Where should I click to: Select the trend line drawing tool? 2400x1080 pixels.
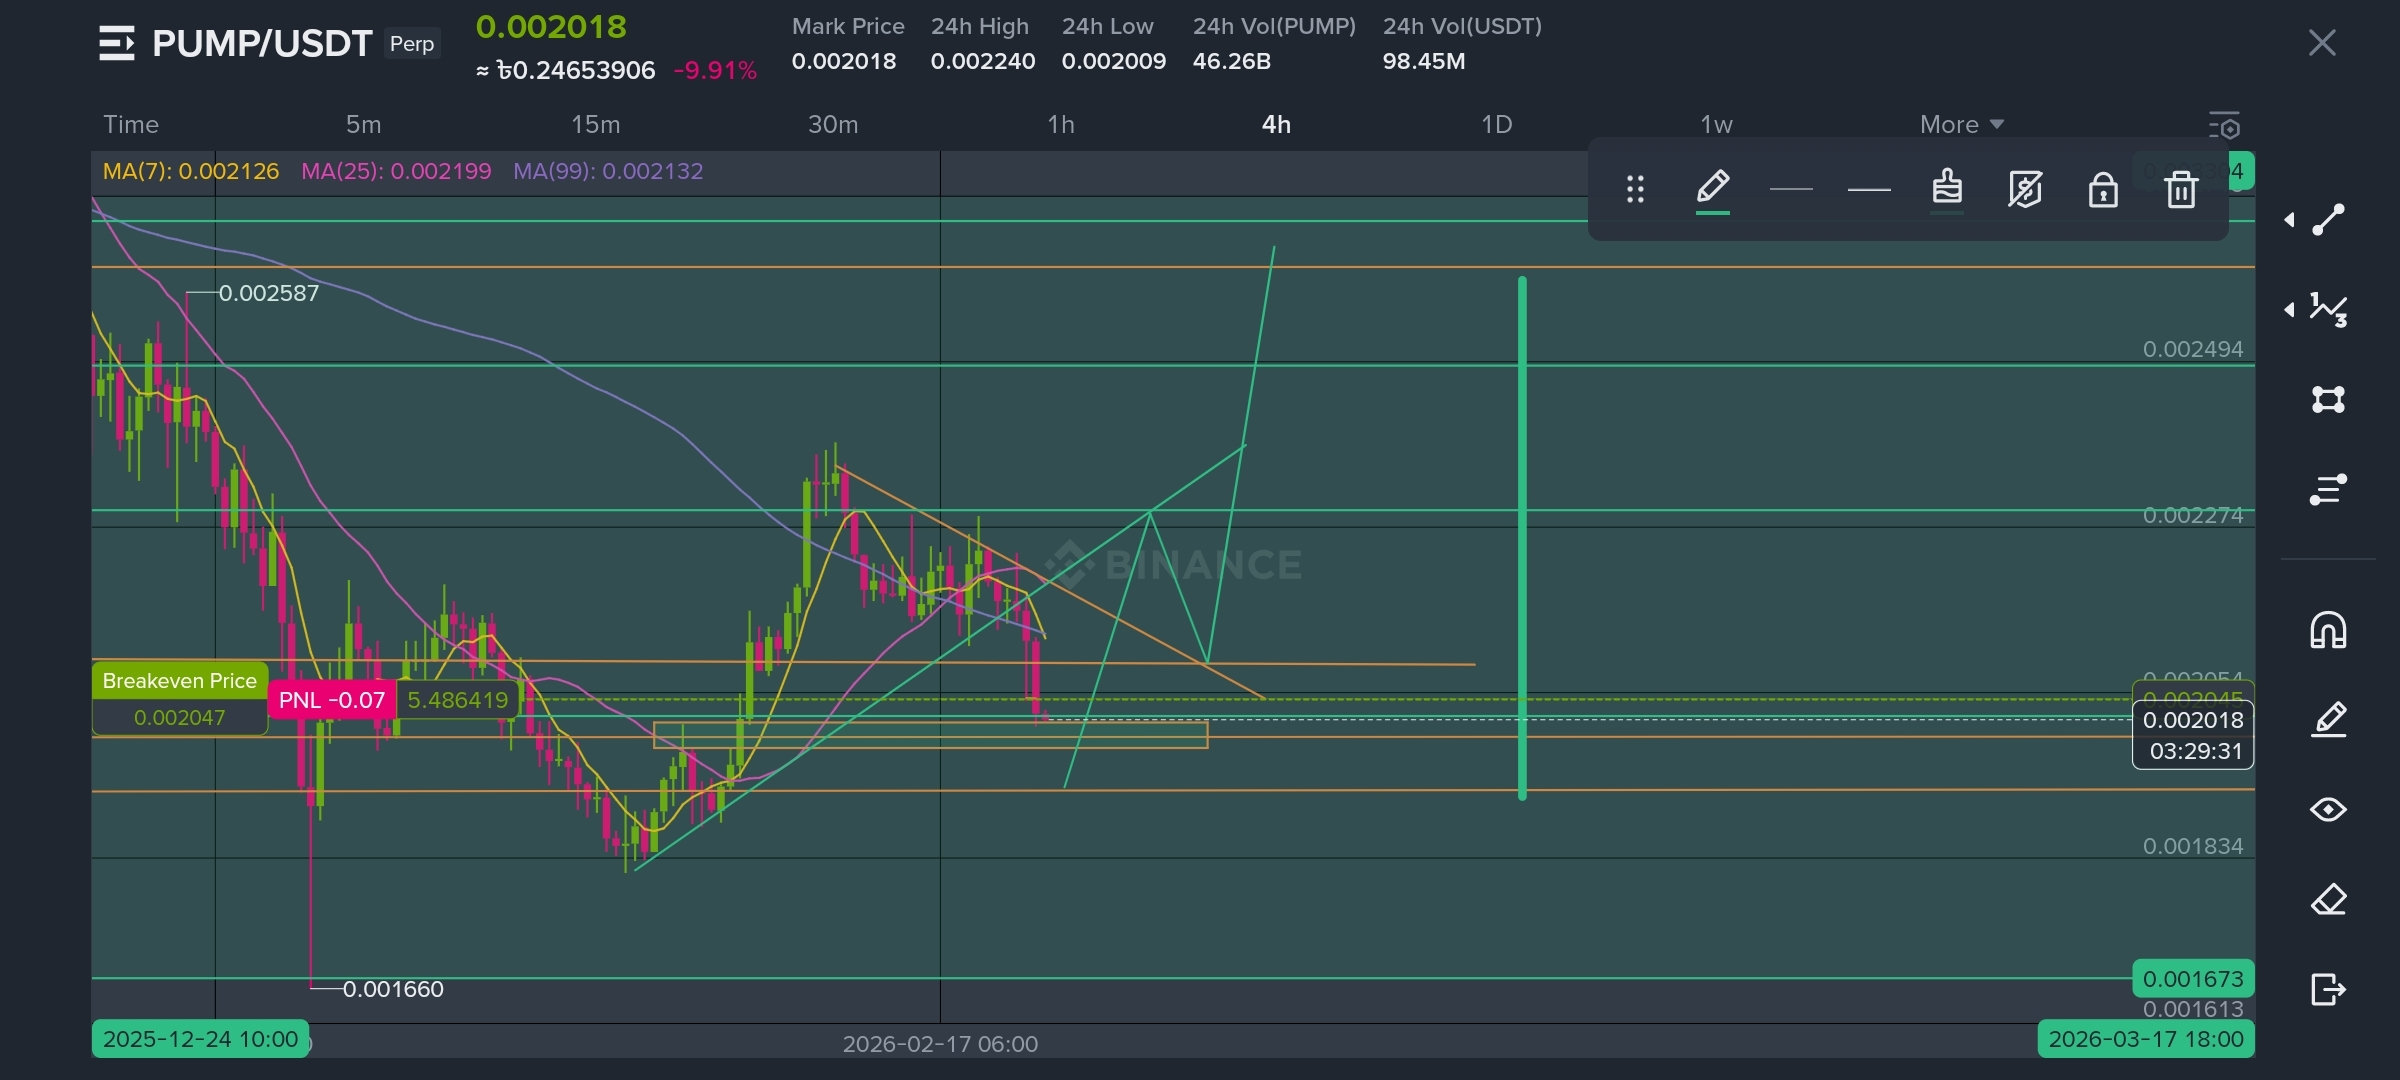(x=2328, y=220)
